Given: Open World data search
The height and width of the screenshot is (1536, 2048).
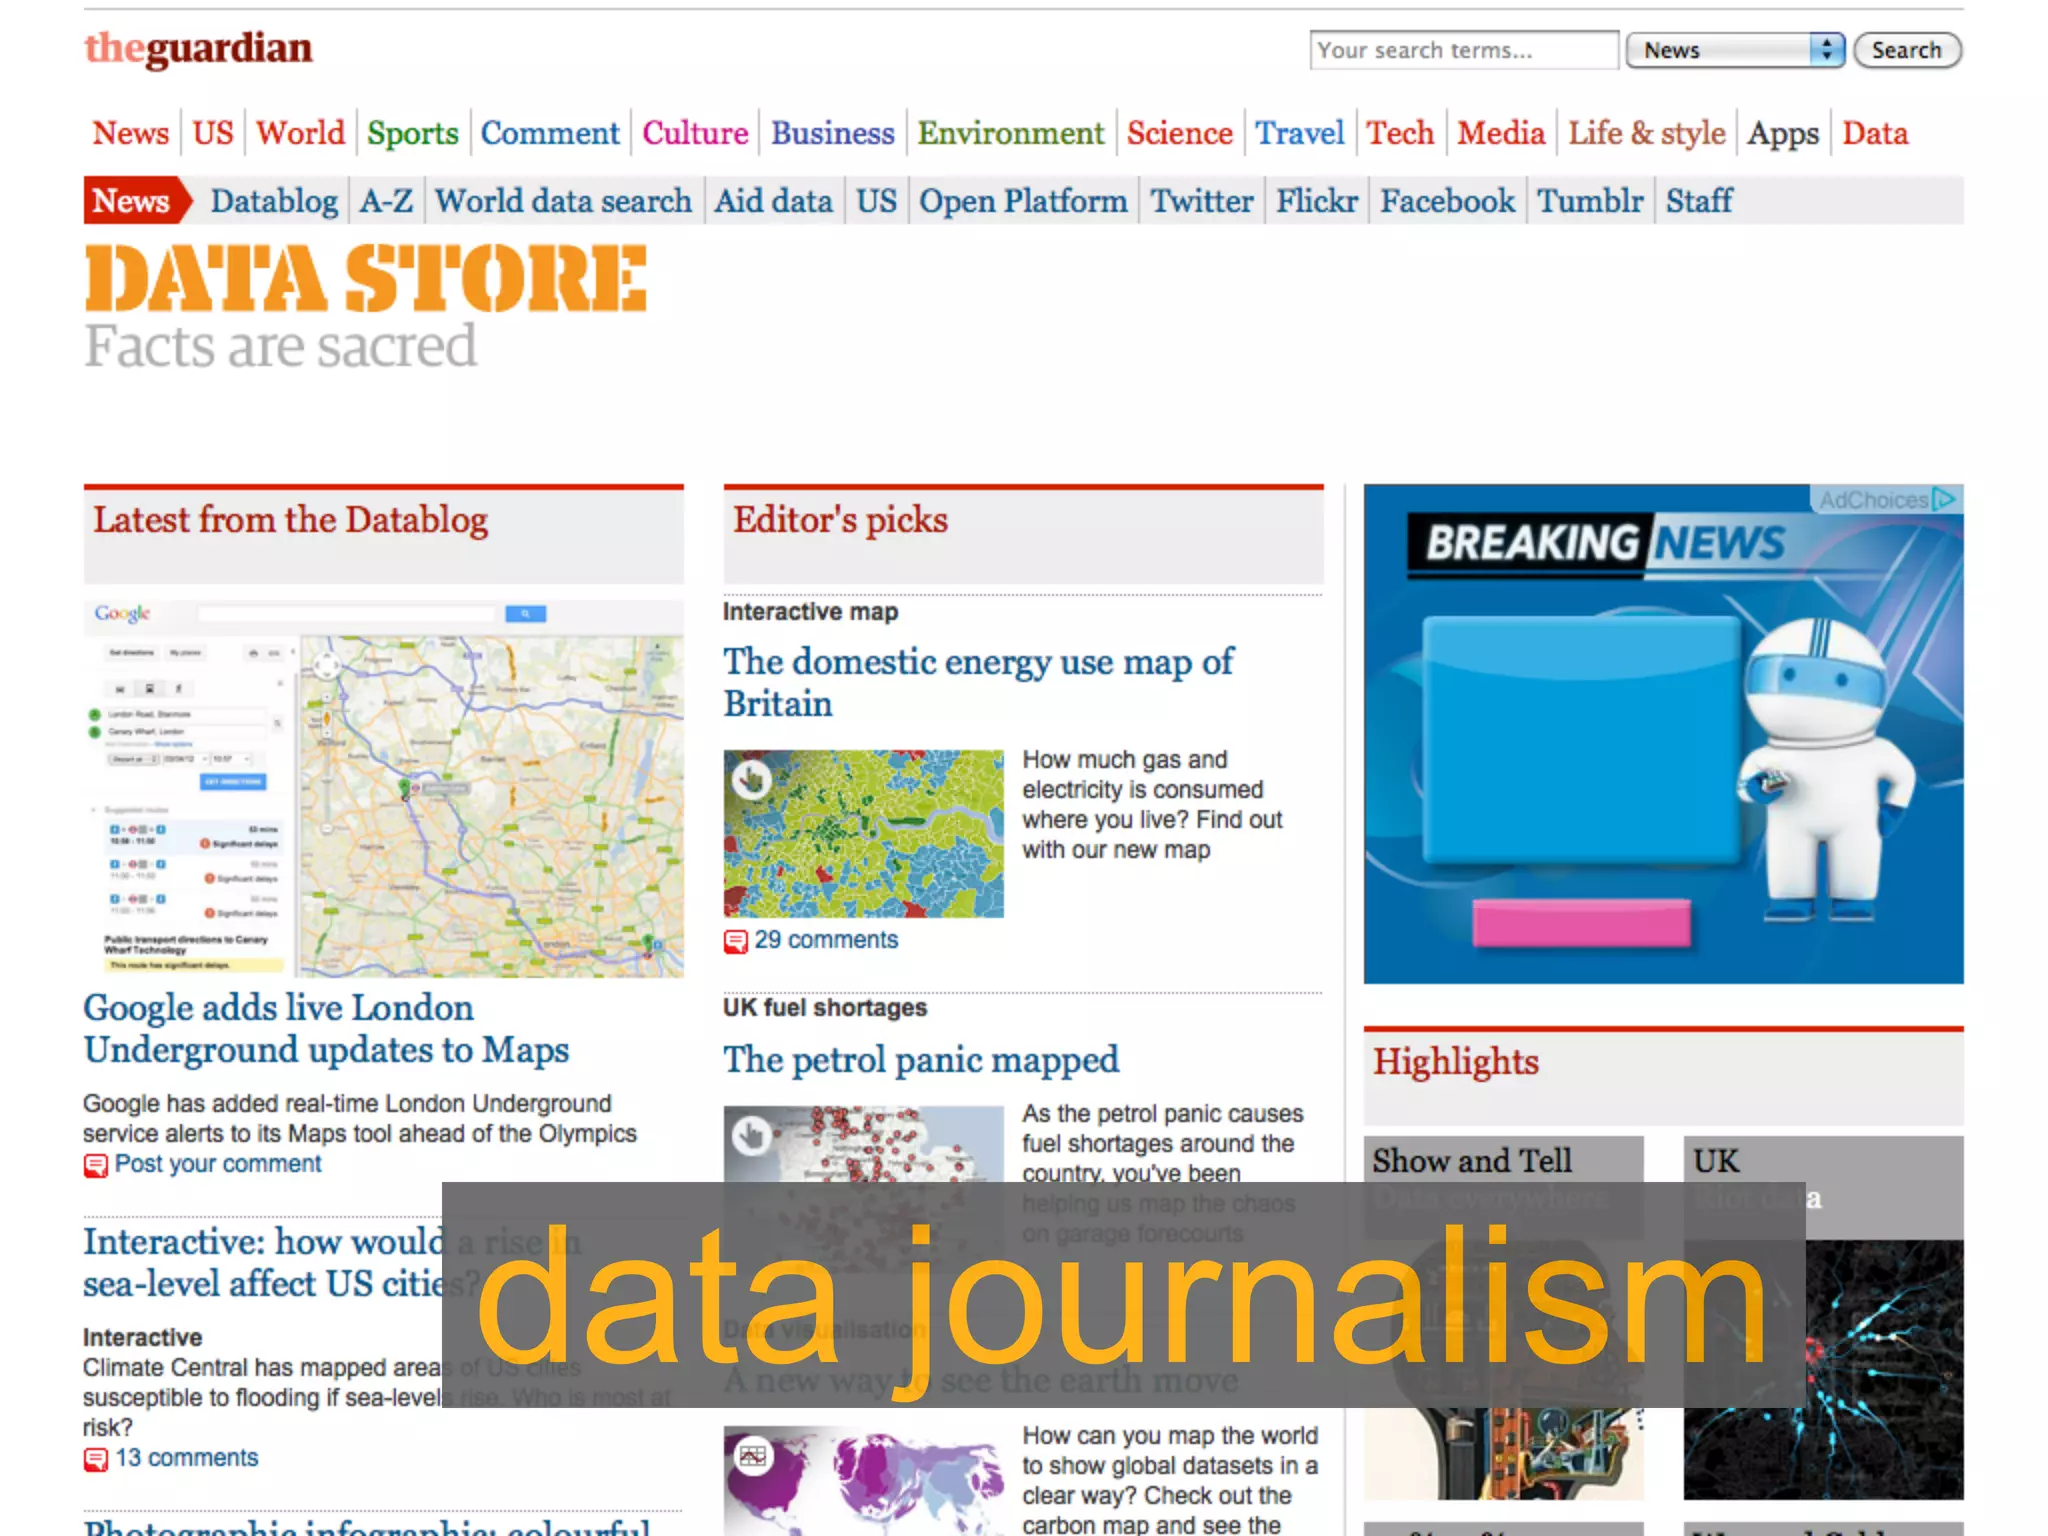Looking at the screenshot, I should tap(563, 201).
